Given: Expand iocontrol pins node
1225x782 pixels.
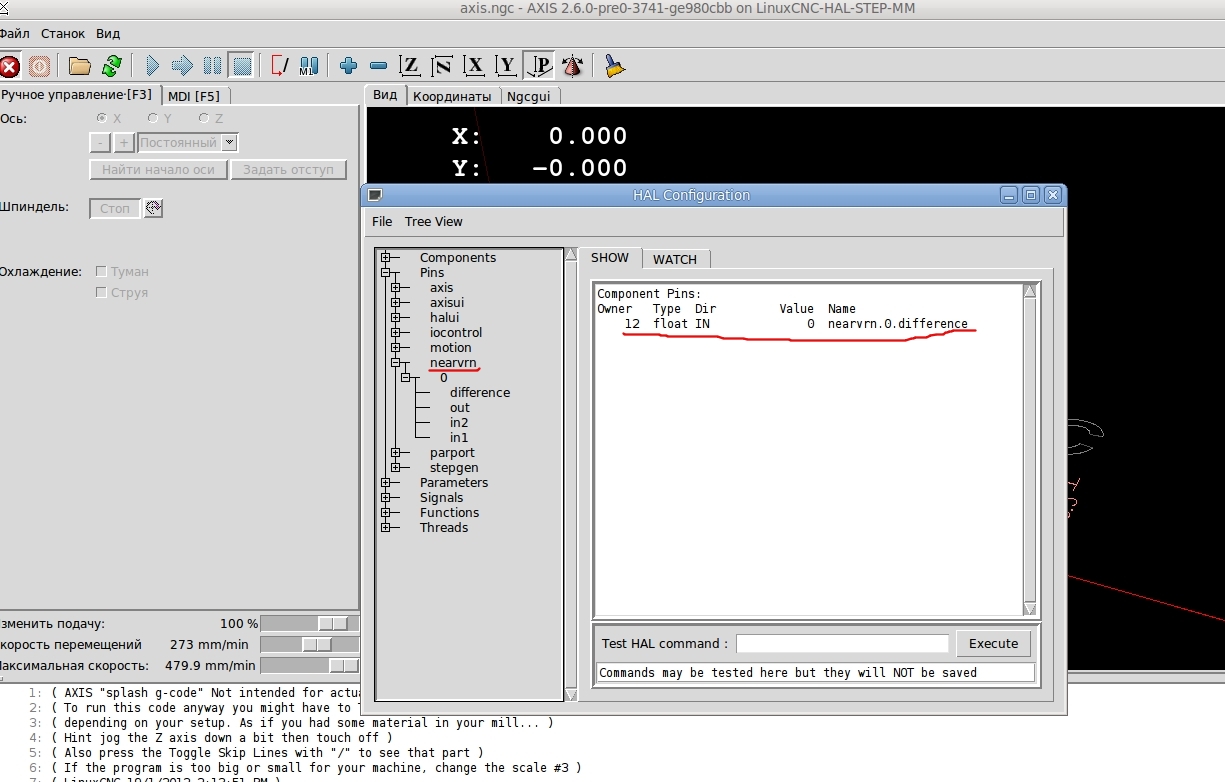Looking at the screenshot, I should (395, 333).
